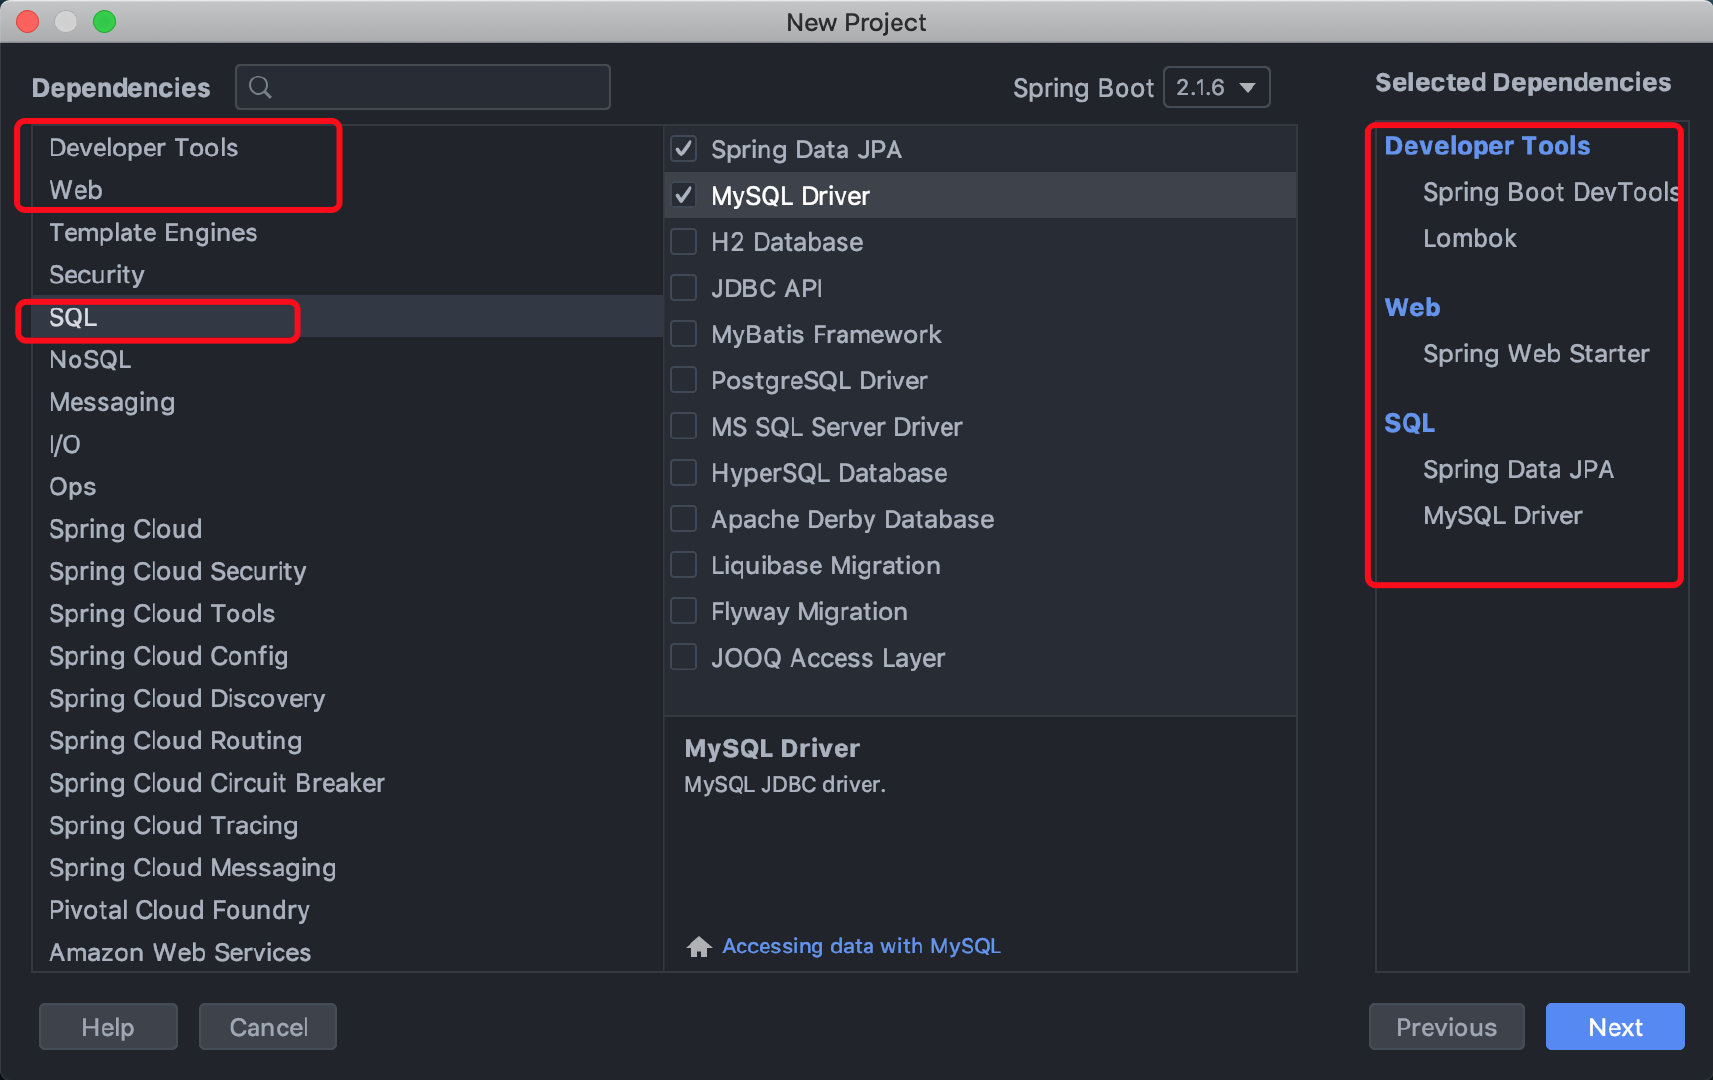This screenshot has height=1080, width=1713.
Task: Select the Security category
Action: point(97,275)
